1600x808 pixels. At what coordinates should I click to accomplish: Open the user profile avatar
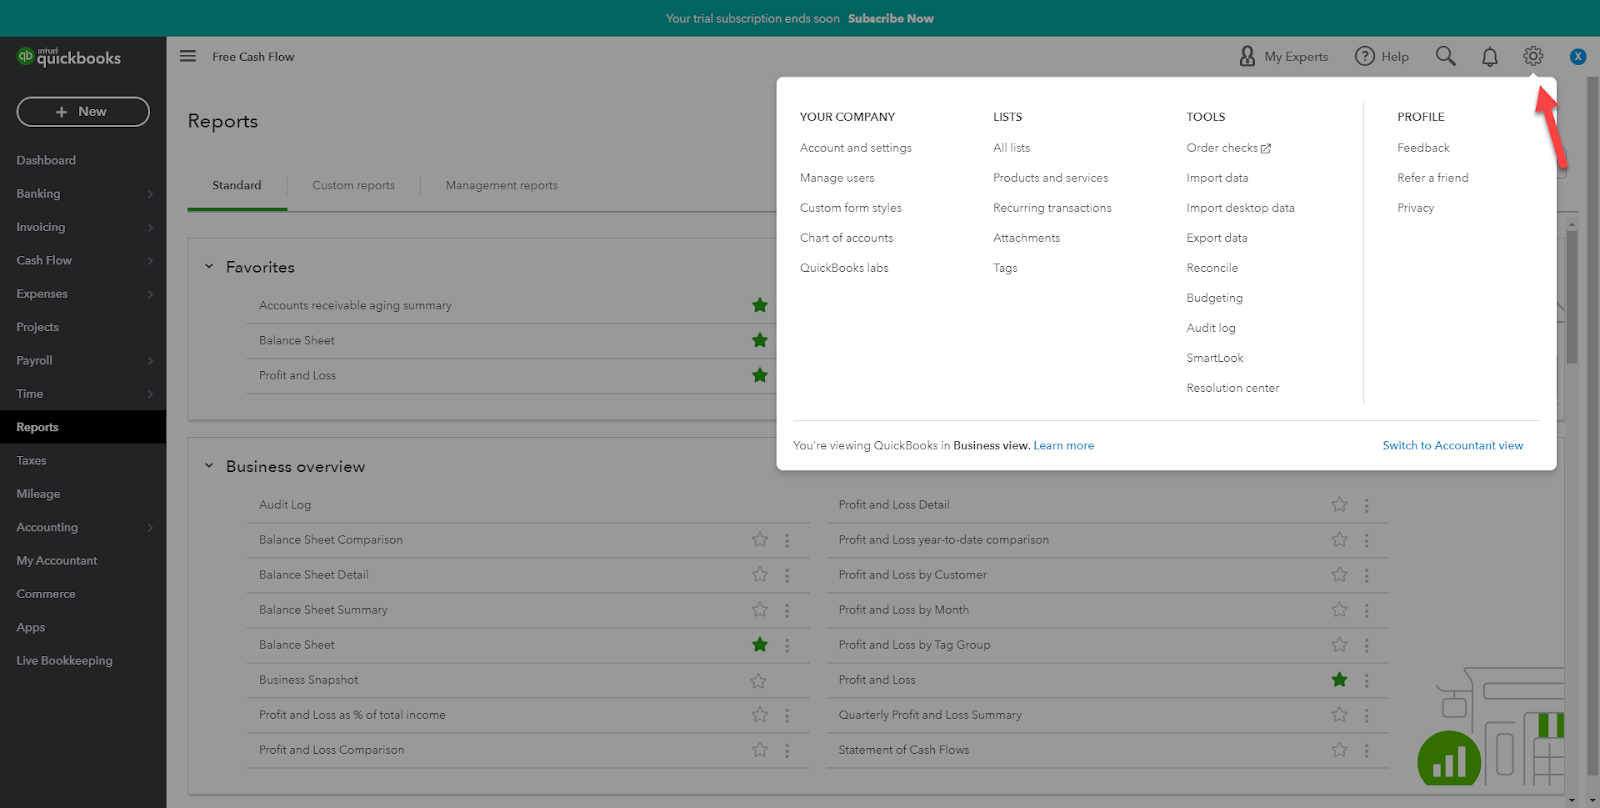(1578, 56)
